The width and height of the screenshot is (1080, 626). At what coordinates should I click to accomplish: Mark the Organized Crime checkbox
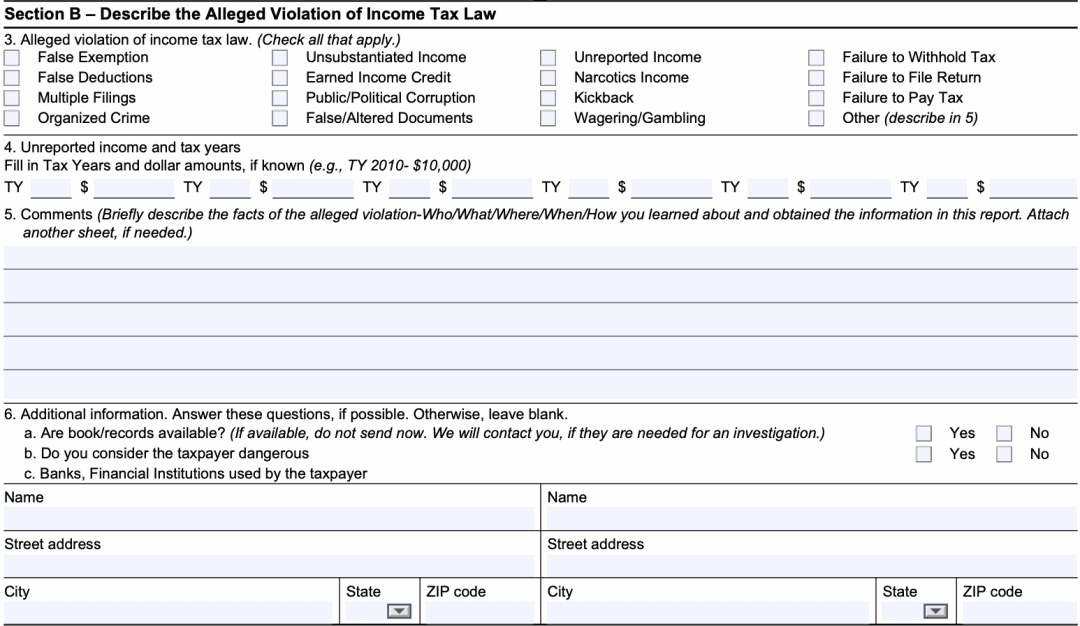[11, 119]
